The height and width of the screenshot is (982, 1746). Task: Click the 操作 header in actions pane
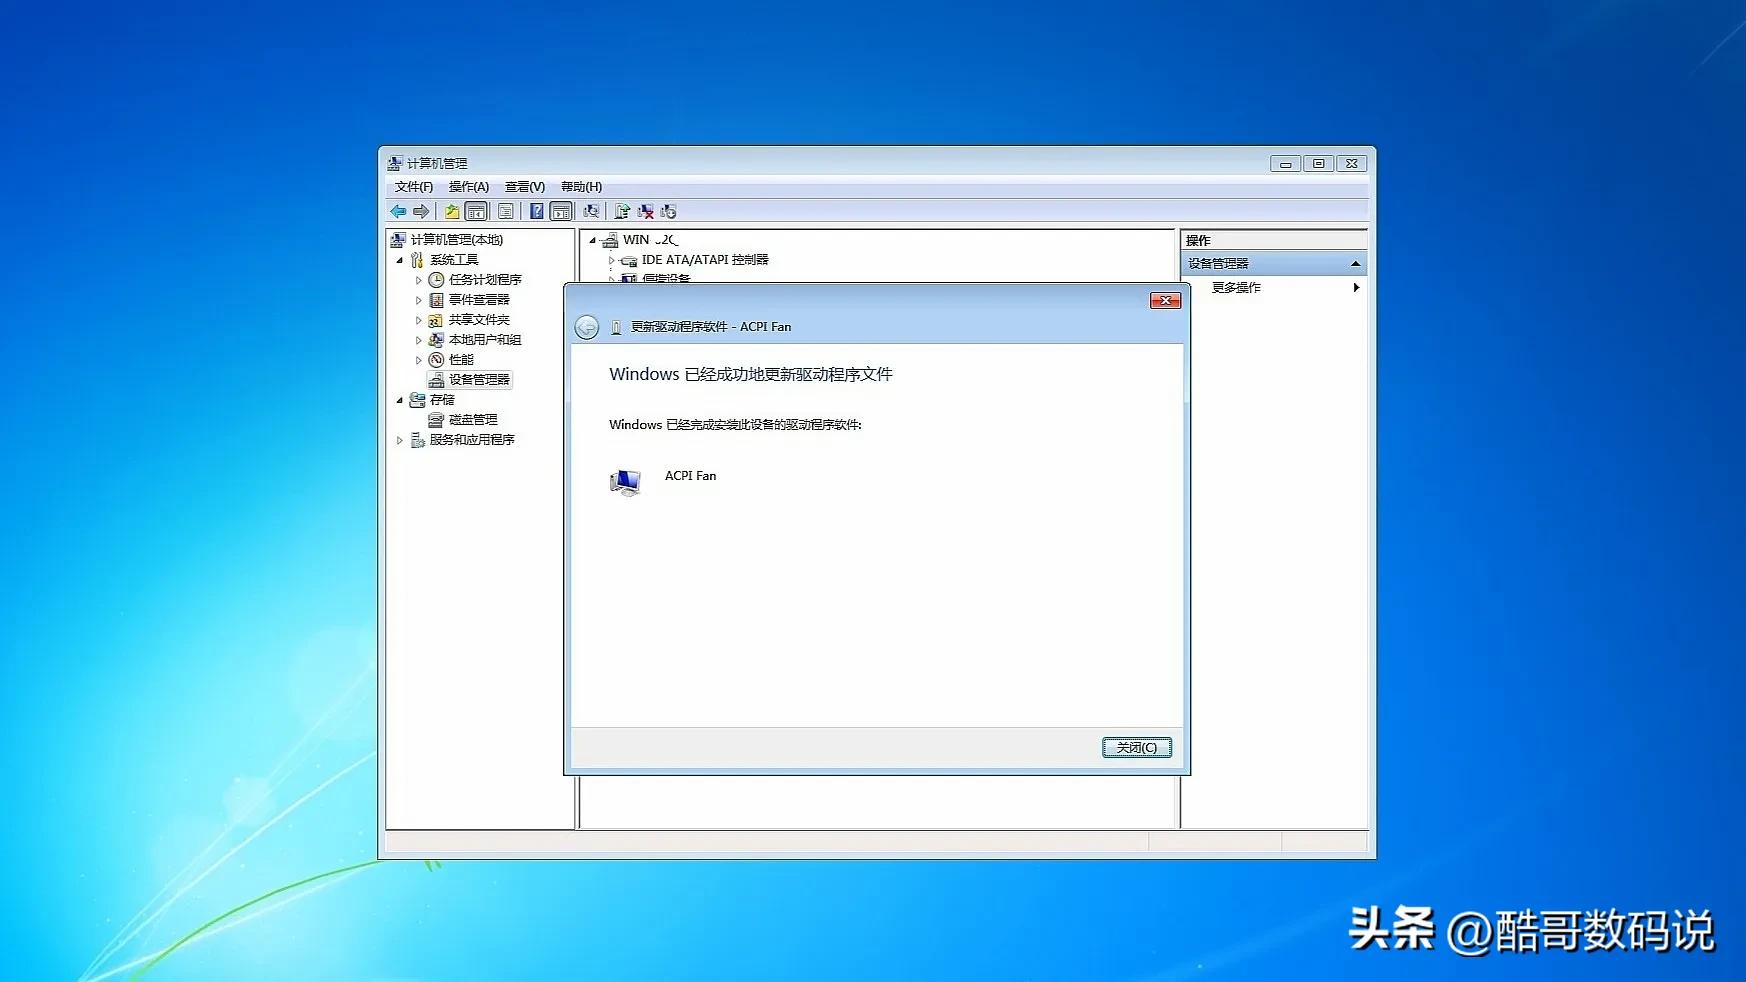pos(1198,241)
